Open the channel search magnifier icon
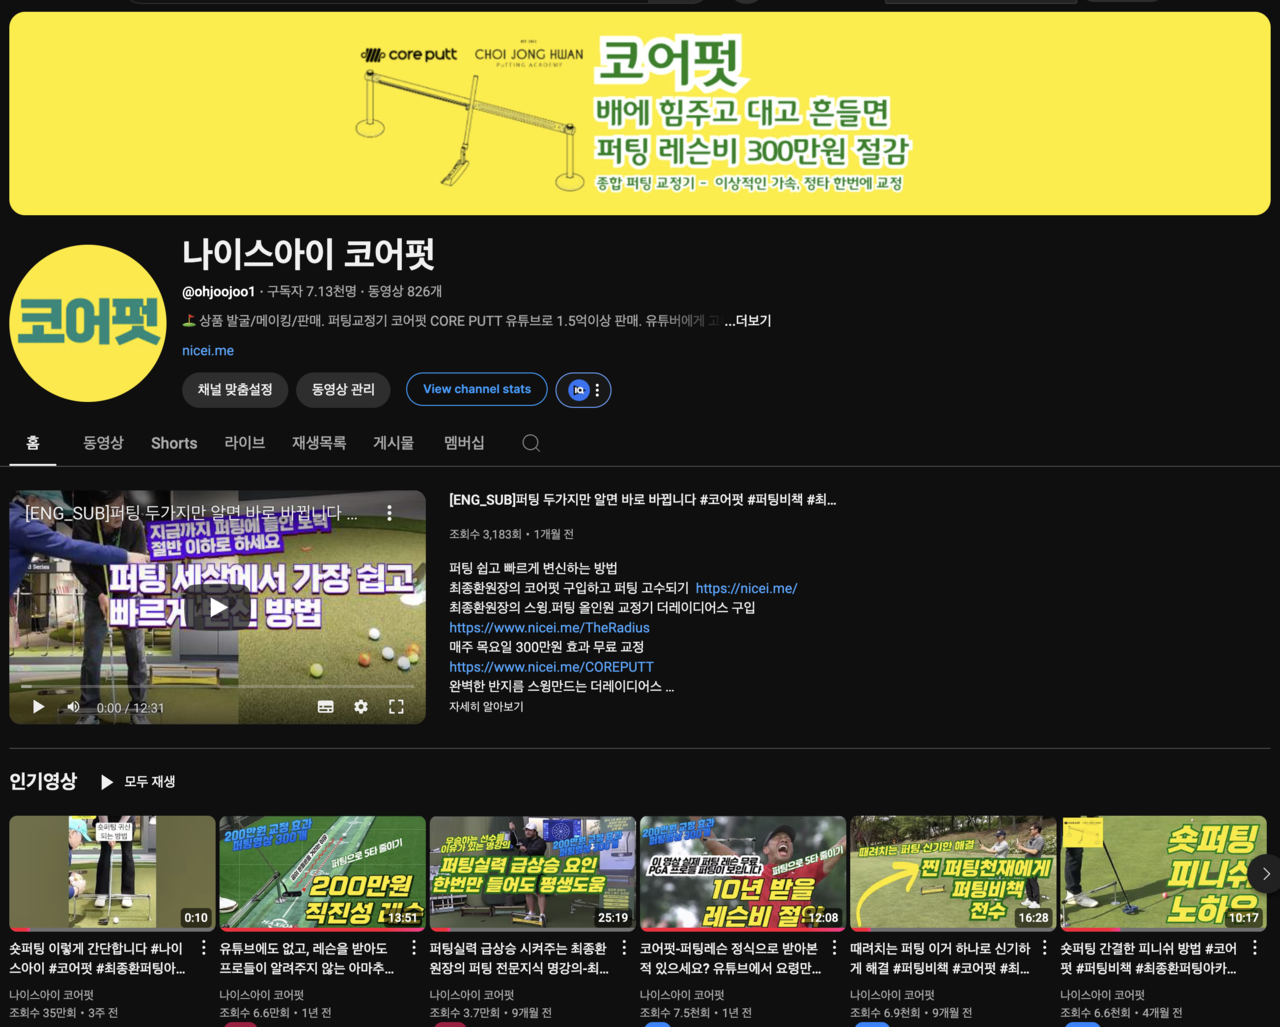 (x=531, y=443)
